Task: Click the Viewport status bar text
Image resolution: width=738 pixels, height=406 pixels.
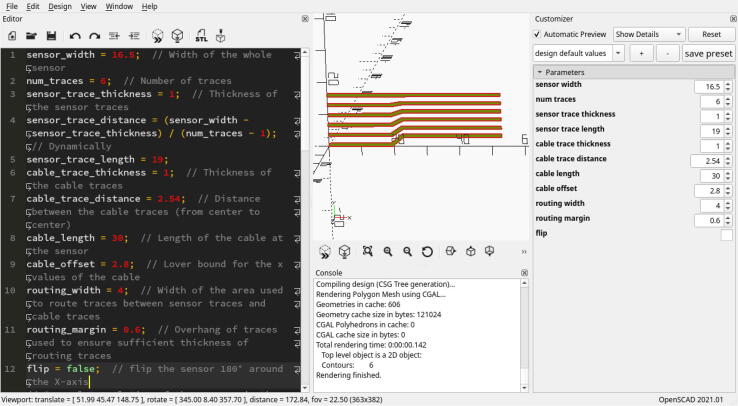Action: (192, 400)
